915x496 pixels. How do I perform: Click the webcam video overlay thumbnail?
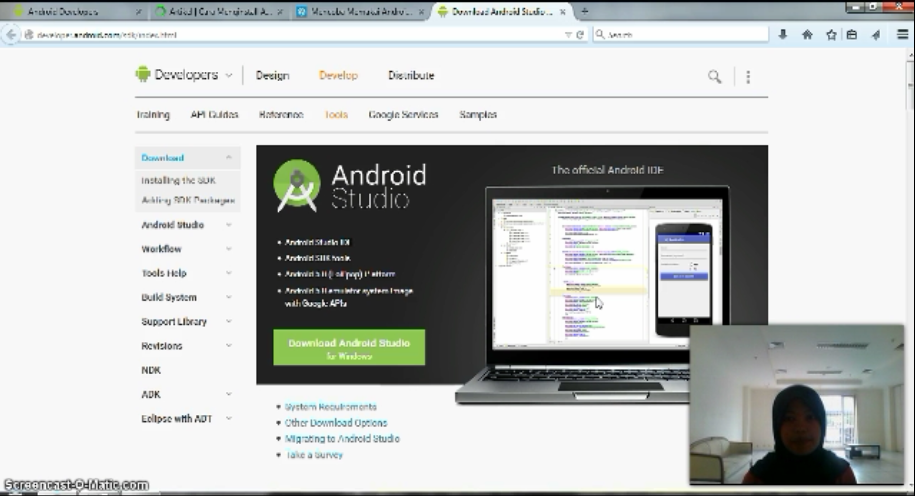coord(797,405)
